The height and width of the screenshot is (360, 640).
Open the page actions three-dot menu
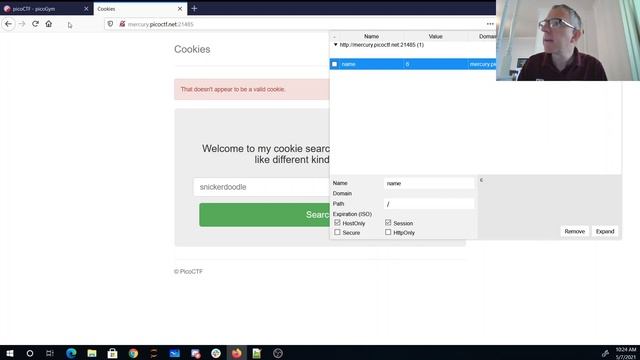pyautogui.click(x=490, y=24)
